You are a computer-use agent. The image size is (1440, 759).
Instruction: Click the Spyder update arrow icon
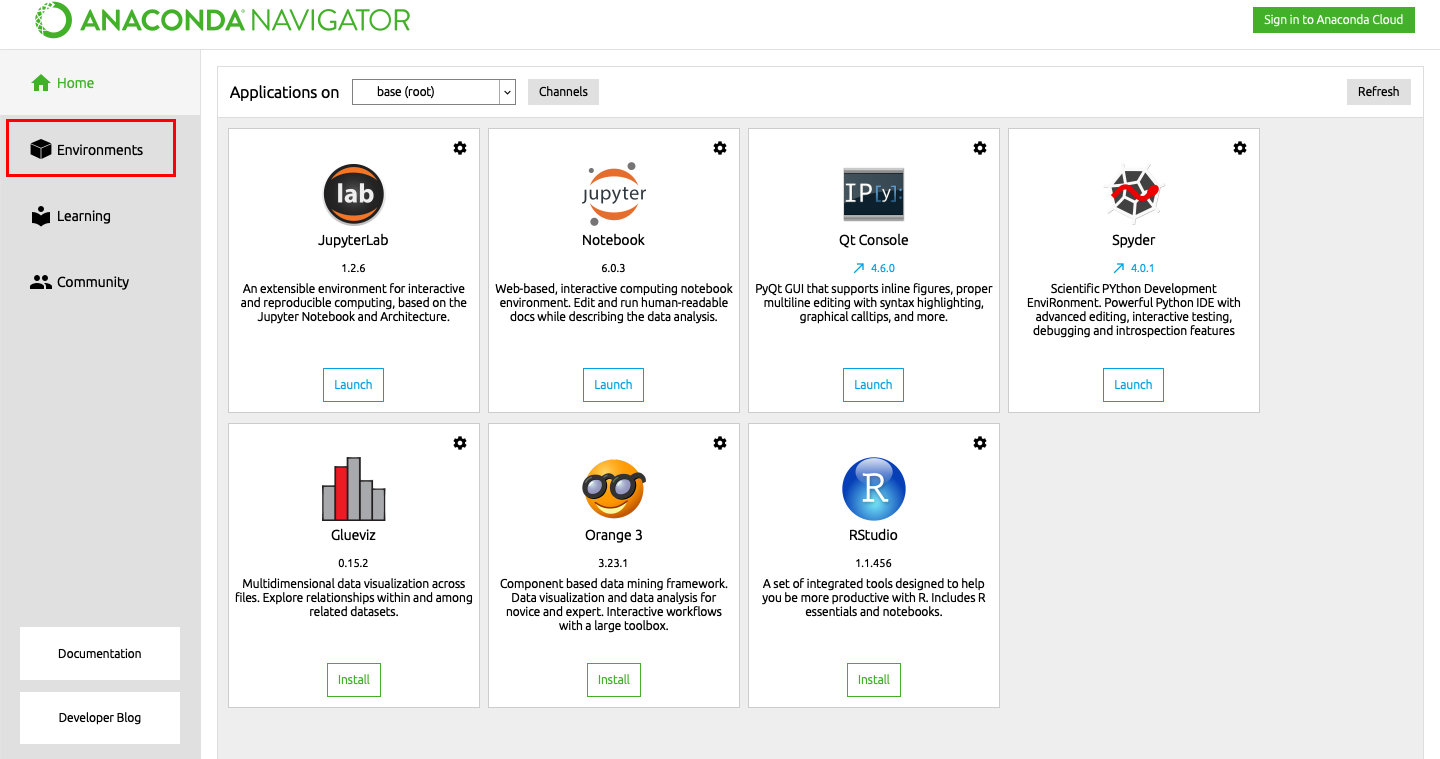[x=1118, y=268]
